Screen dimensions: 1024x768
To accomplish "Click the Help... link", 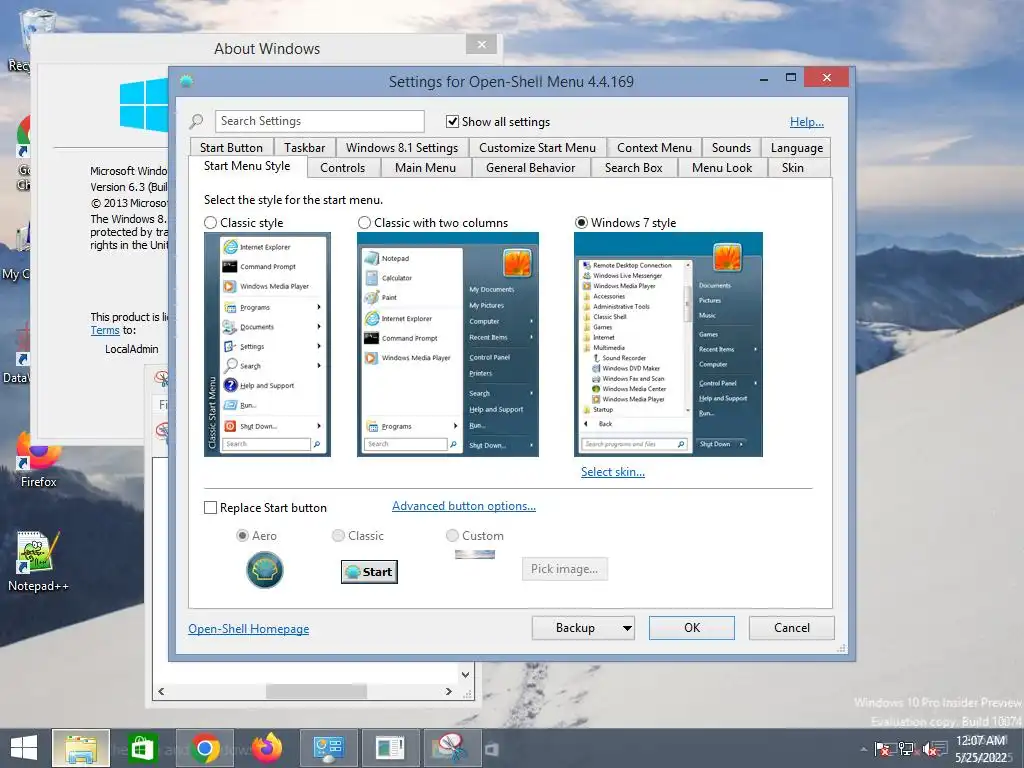I will click(x=807, y=121).
